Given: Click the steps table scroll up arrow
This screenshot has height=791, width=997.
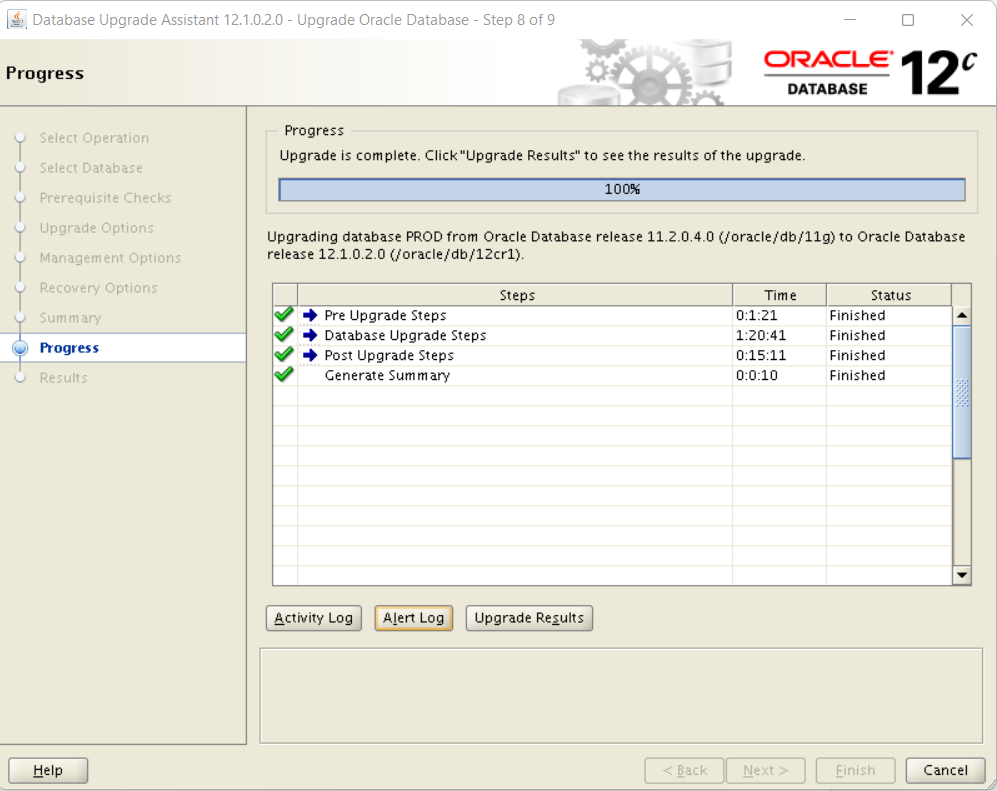Looking at the screenshot, I should [x=962, y=315].
